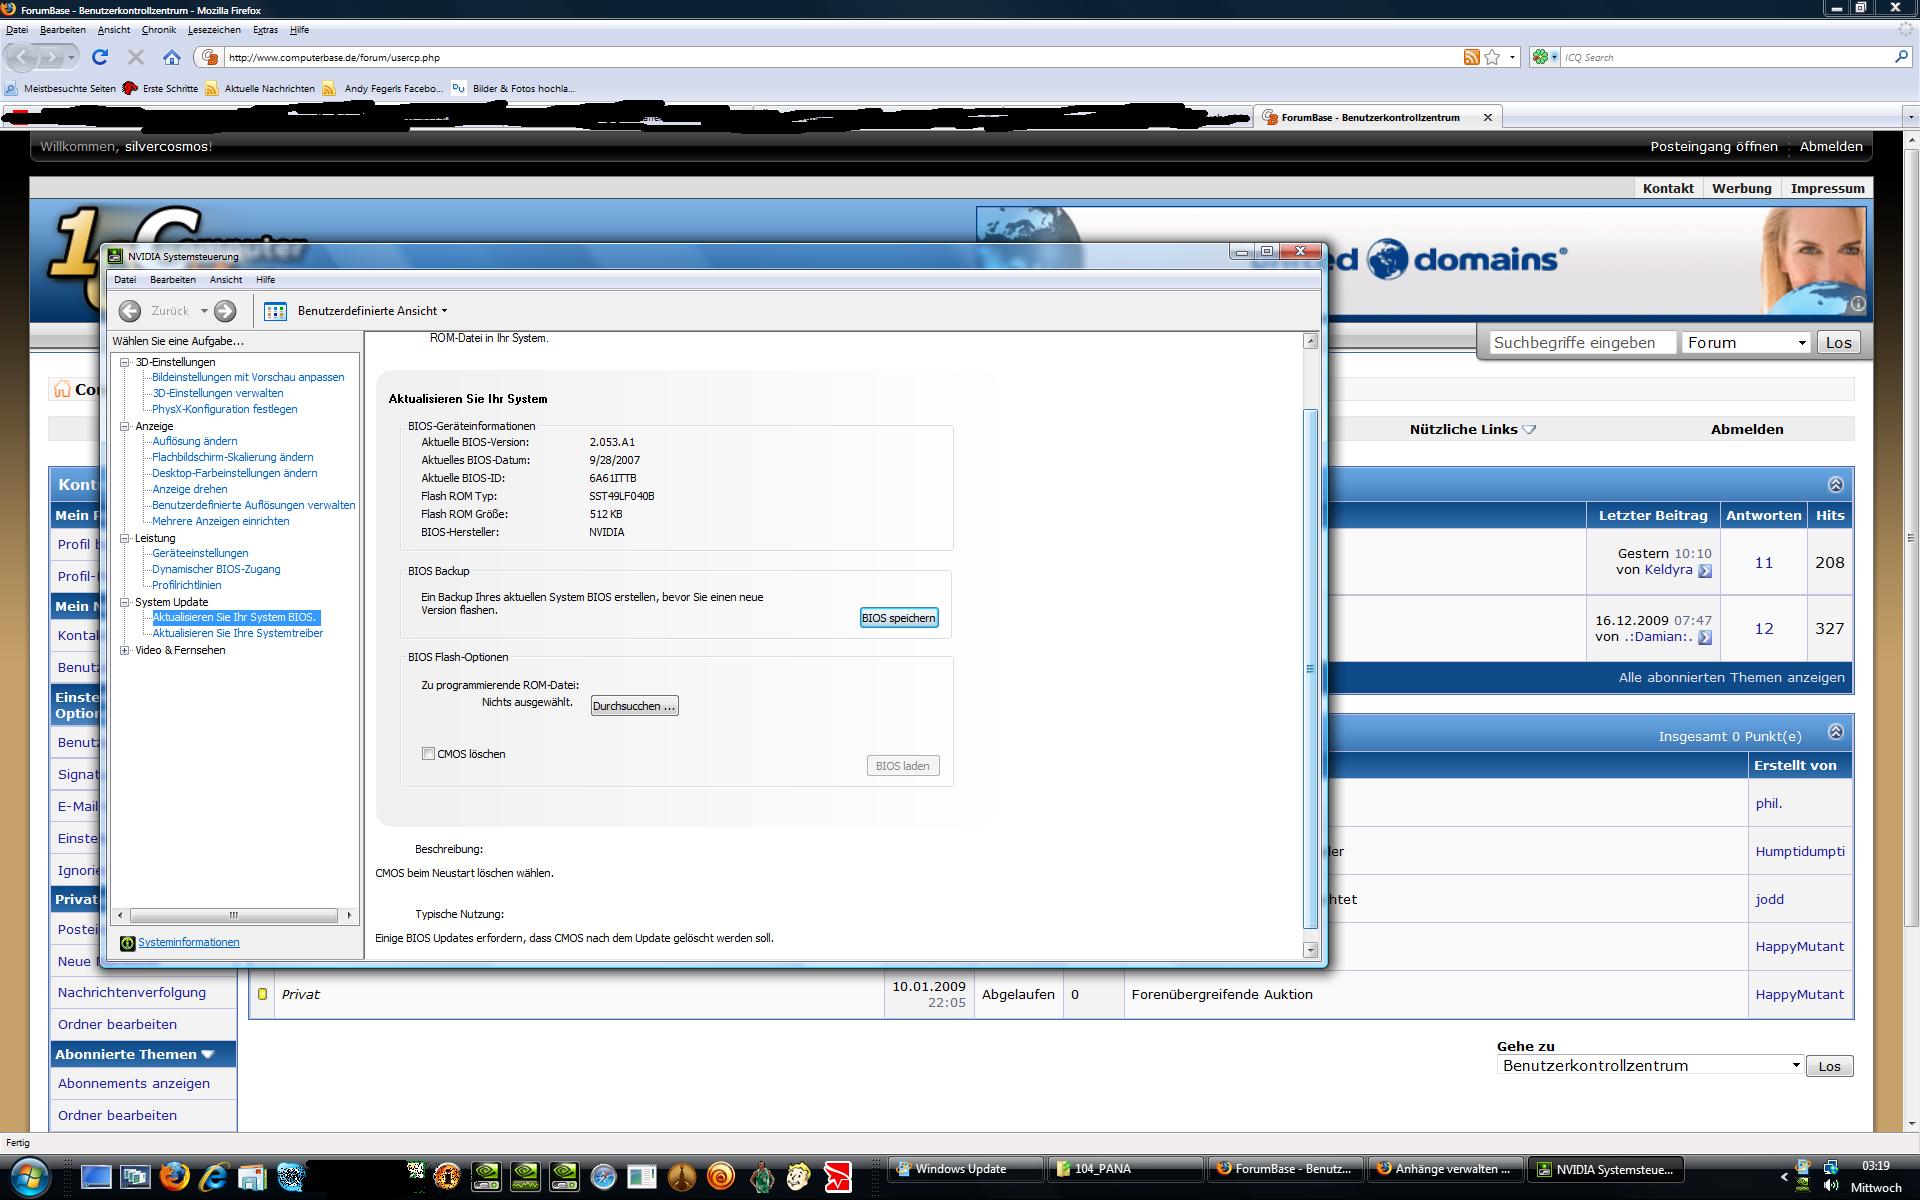
Task: Click the Durchsuchen button for ROM file
Action: (x=634, y=706)
